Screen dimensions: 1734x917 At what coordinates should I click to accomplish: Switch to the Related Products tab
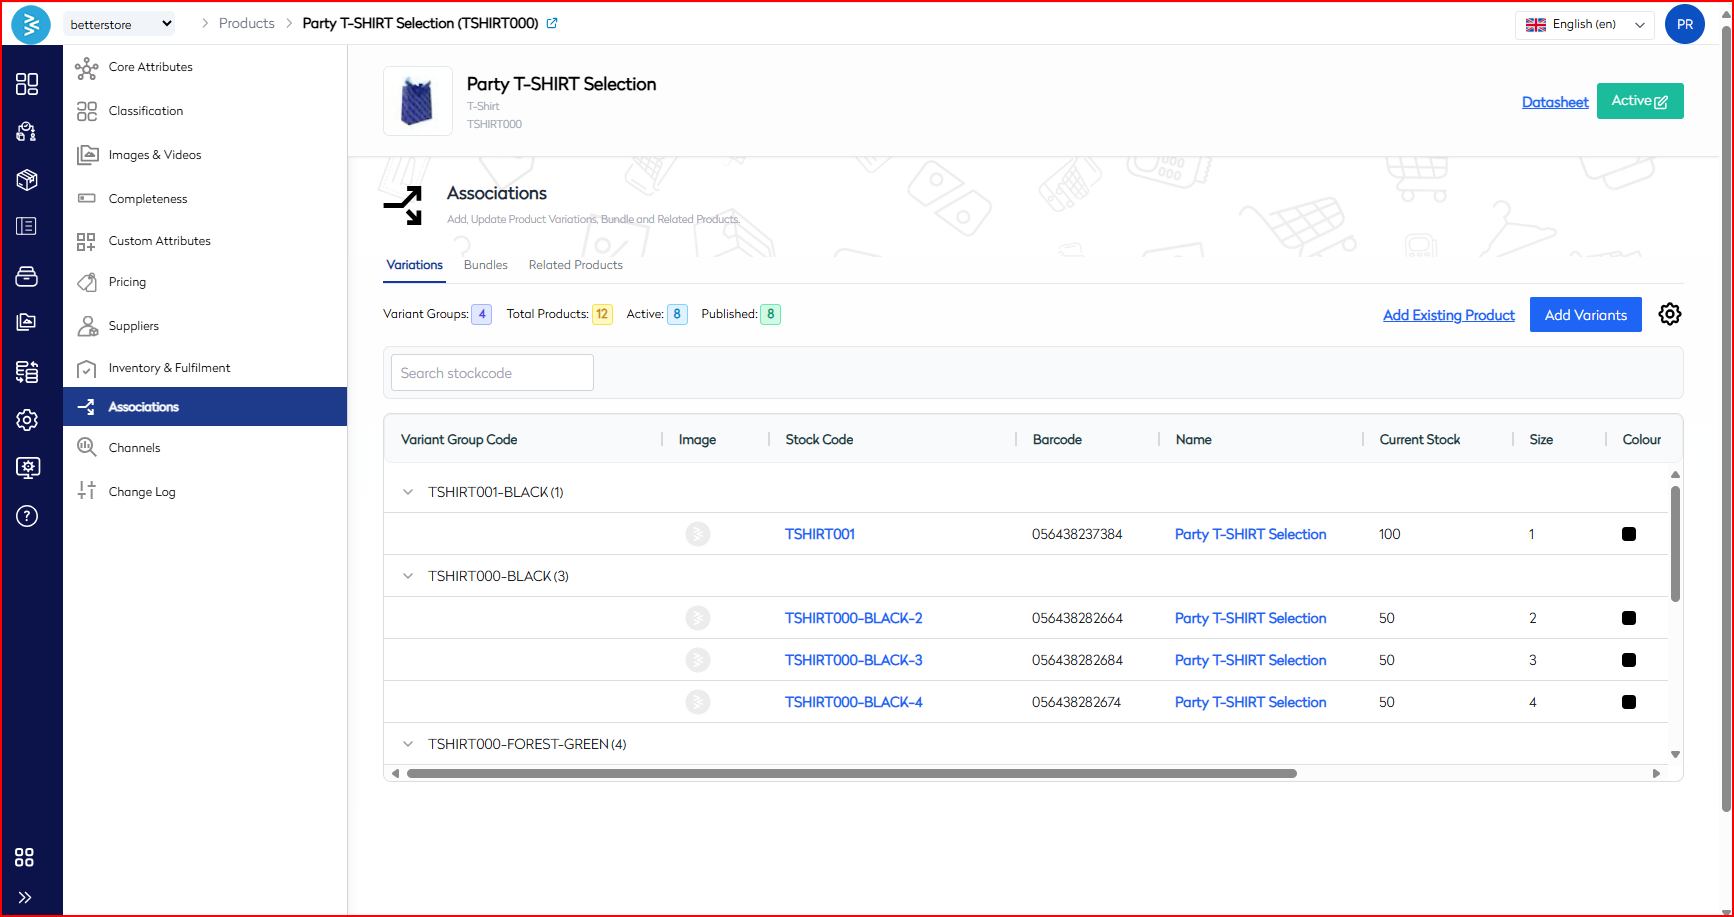[575, 265]
